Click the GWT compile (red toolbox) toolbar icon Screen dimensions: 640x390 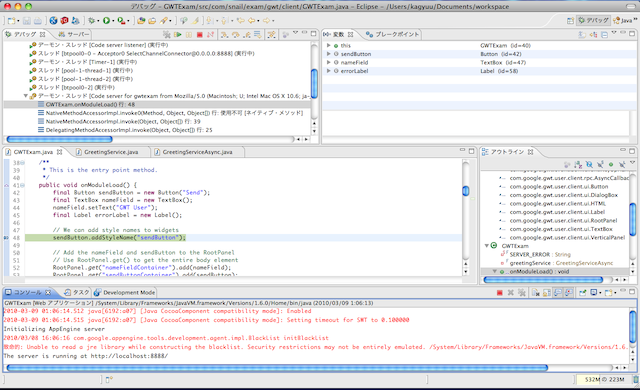pyautogui.click(x=64, y=20)
